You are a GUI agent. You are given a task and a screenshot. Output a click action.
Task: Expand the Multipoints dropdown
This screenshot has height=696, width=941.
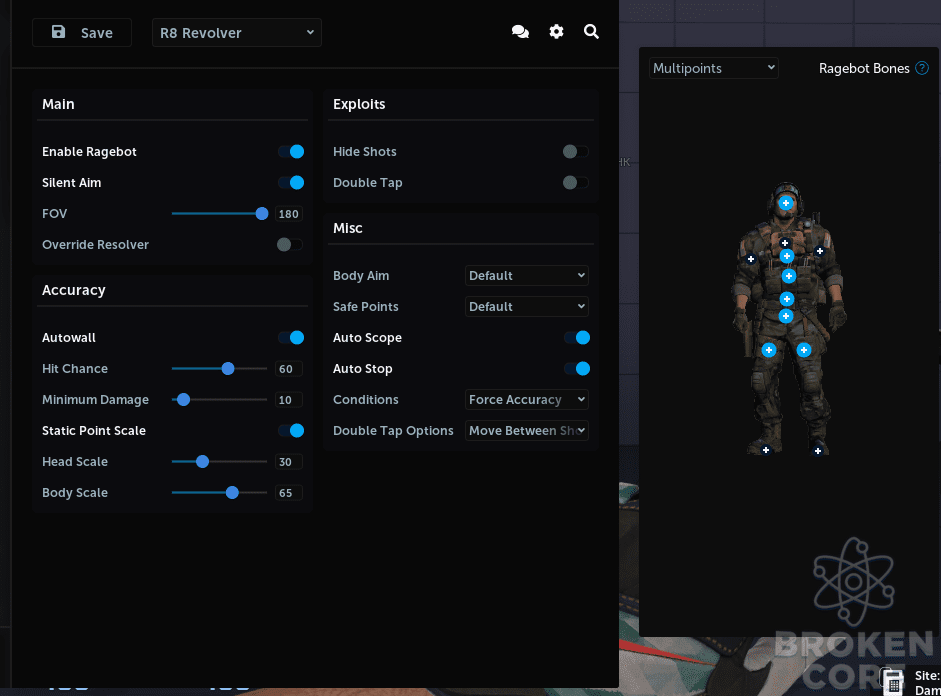point(714,68)
